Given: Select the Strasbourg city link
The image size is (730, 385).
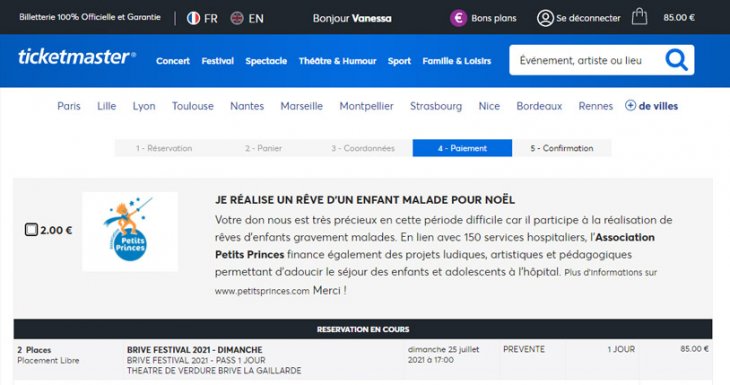Looking at the screenshot, I should pos(436,106).
